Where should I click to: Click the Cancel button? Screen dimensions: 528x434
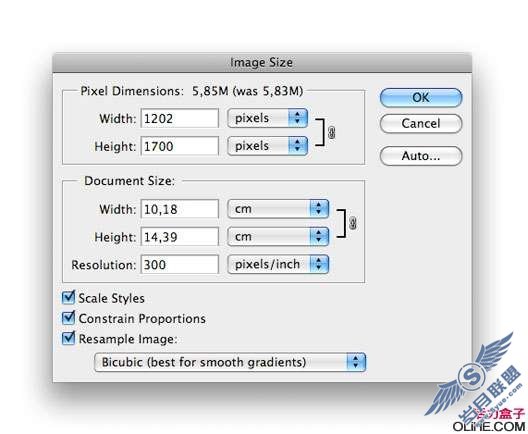click(421, 124)
